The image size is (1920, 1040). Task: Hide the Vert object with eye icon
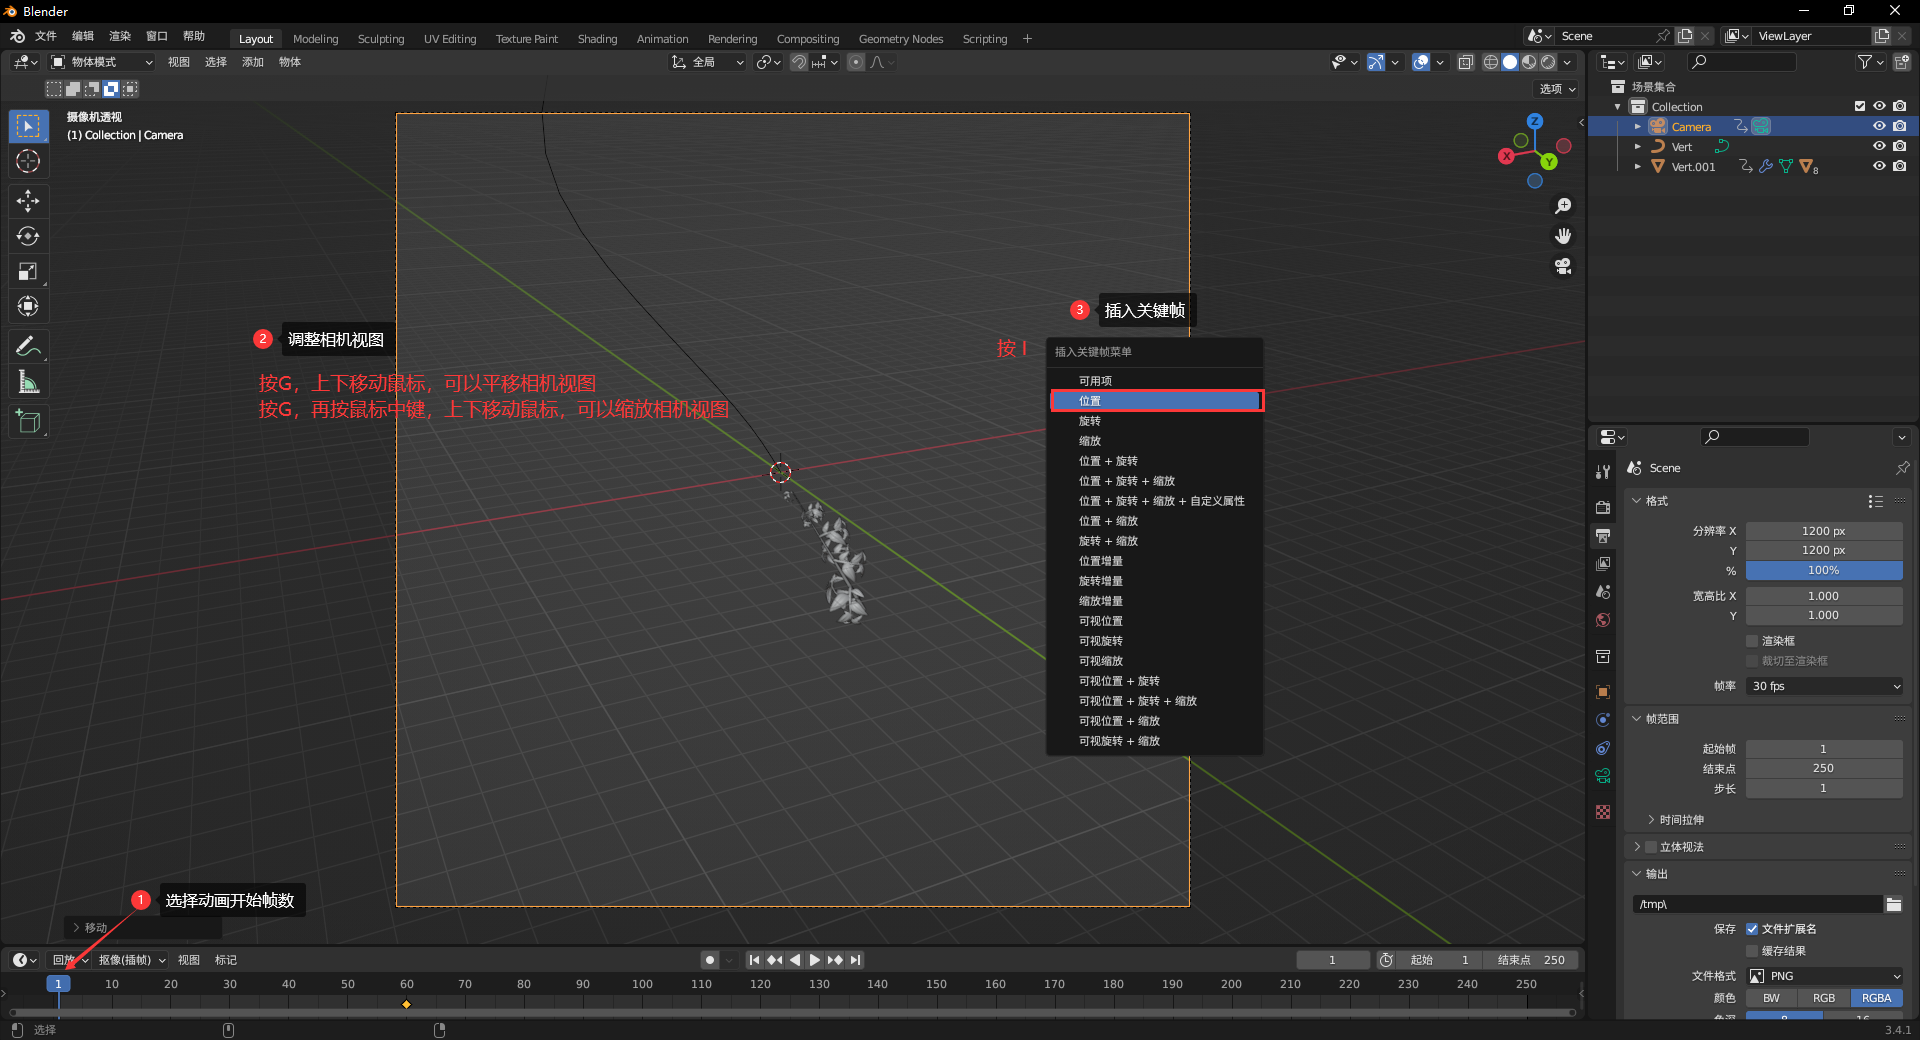coord(1879,146)
